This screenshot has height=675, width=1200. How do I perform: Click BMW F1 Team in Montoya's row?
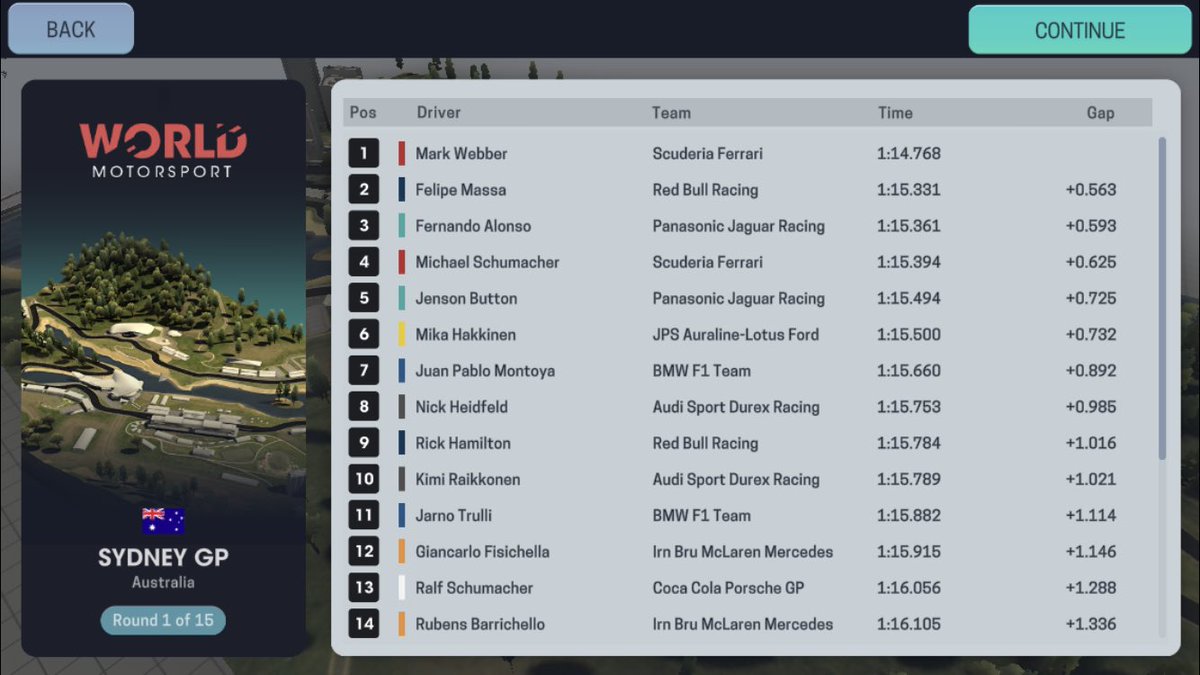701,370
